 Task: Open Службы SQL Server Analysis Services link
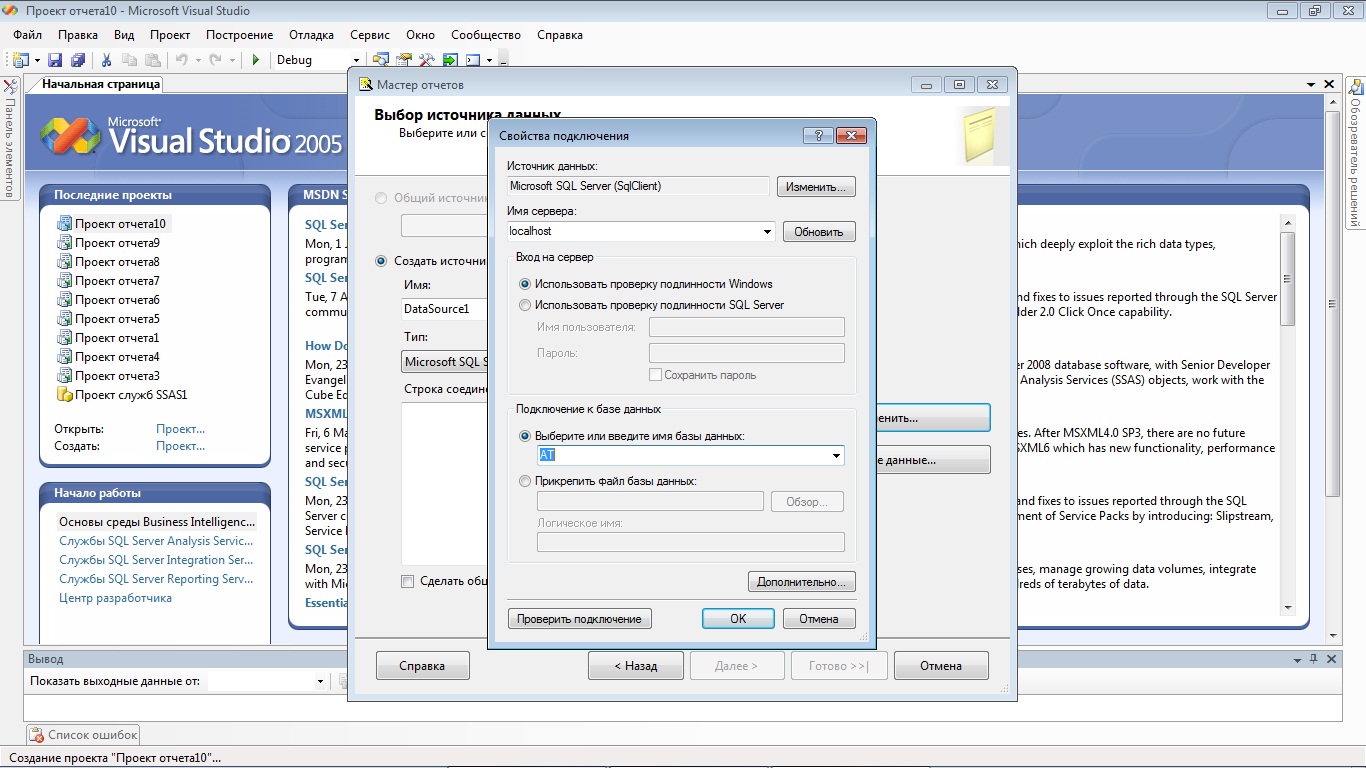click(156, 541)
